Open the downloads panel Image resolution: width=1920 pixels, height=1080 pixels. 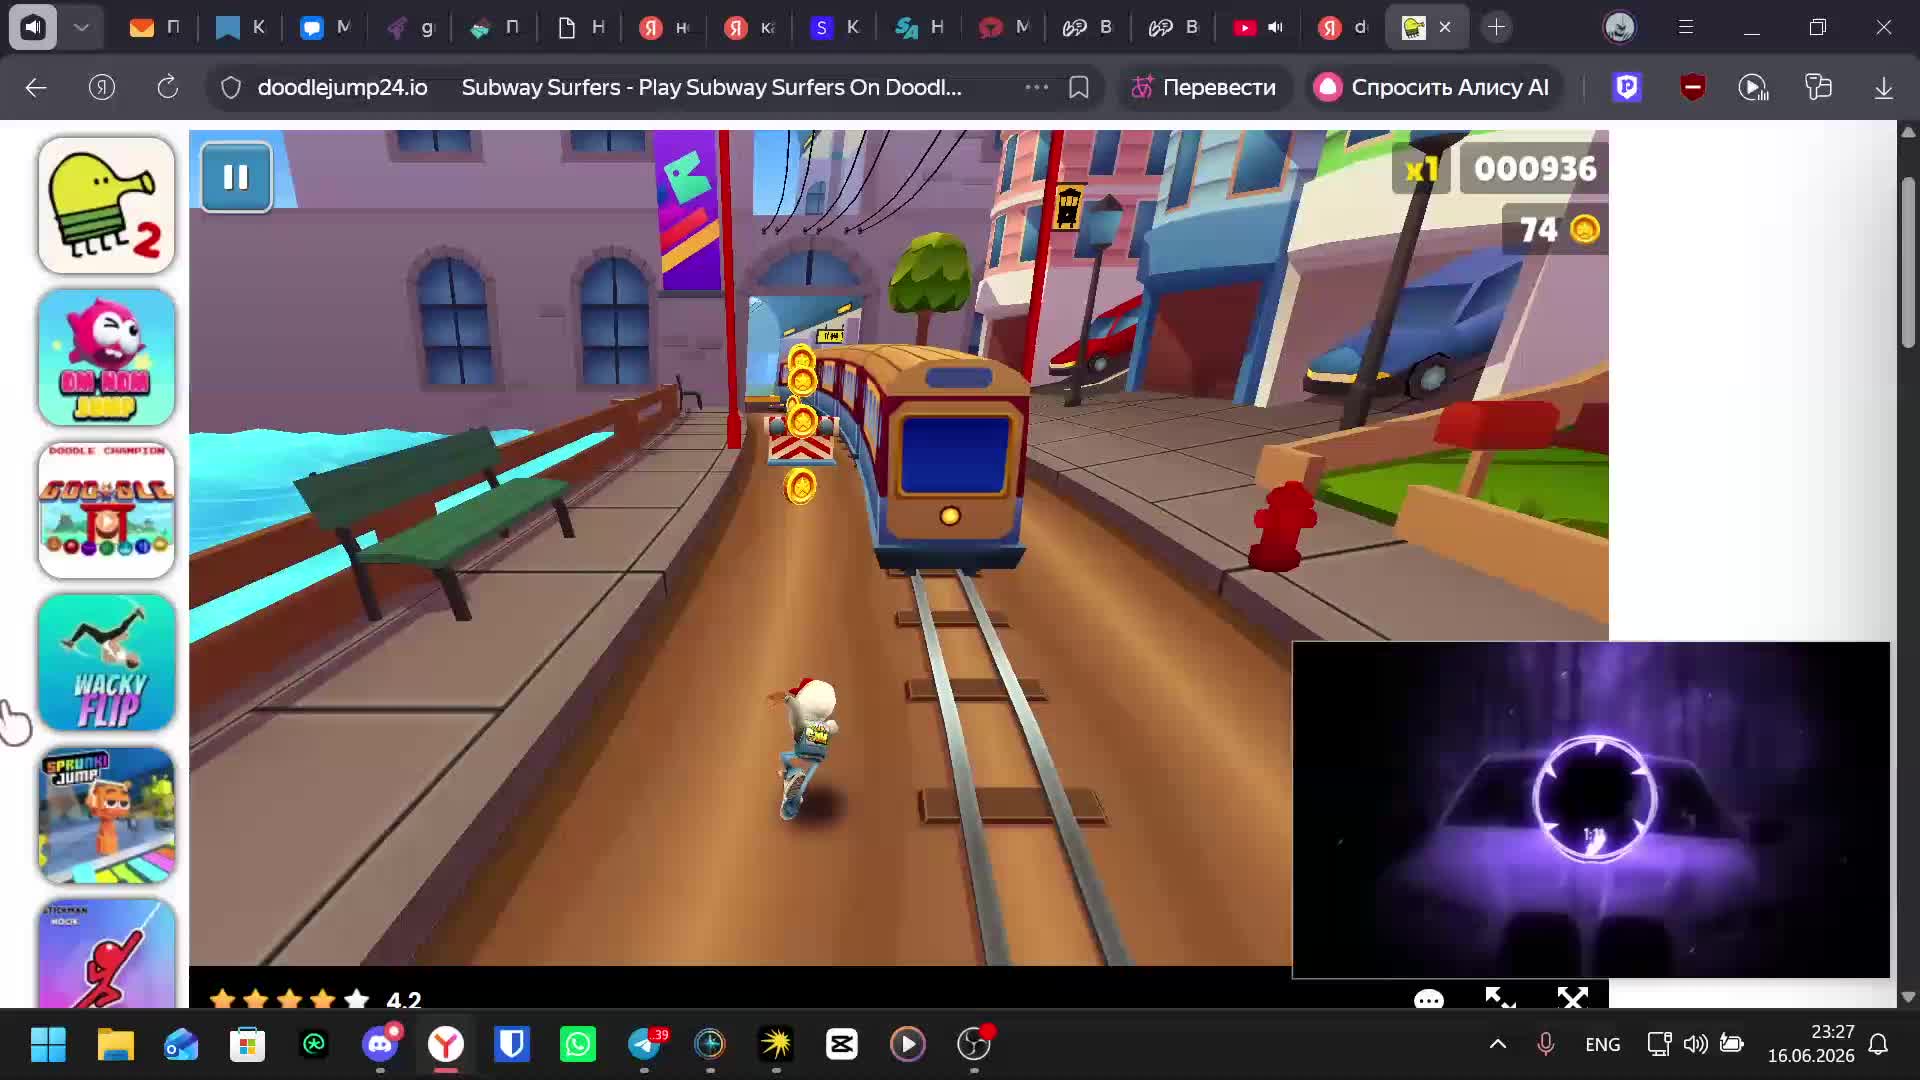pos(1884,88)
